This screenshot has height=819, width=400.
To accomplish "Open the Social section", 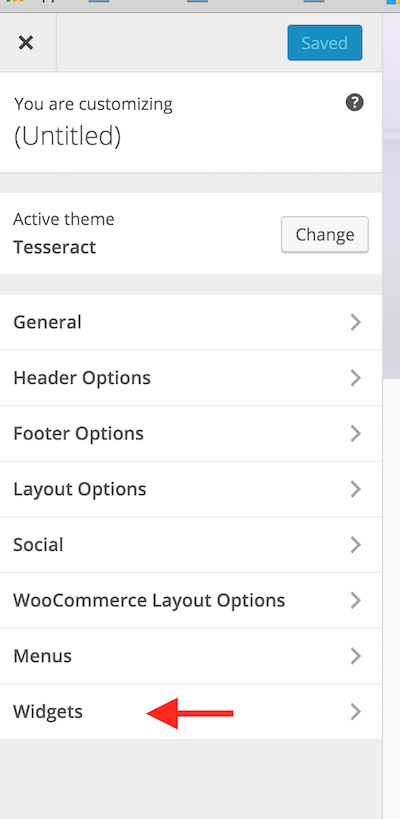I will 191,545.
